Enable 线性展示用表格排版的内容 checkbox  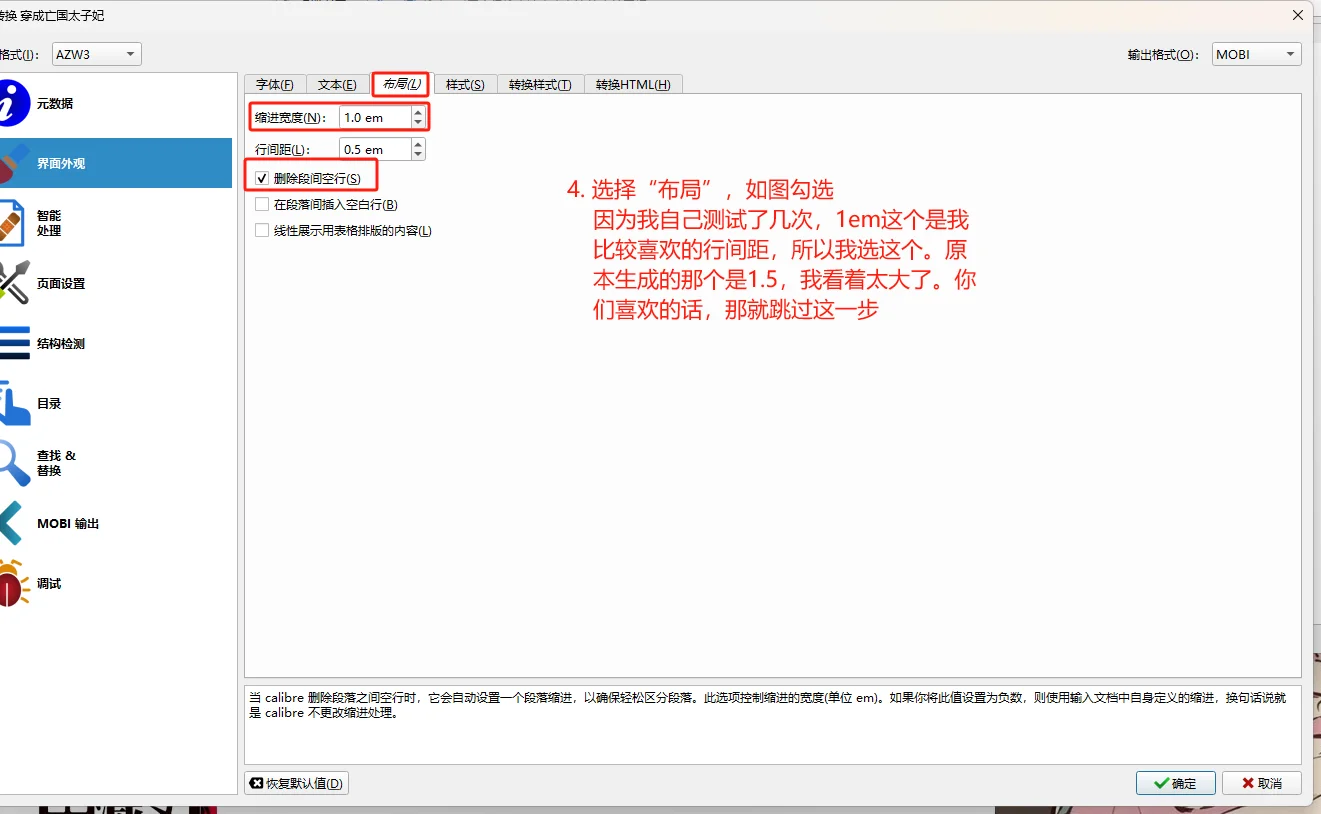262,230
